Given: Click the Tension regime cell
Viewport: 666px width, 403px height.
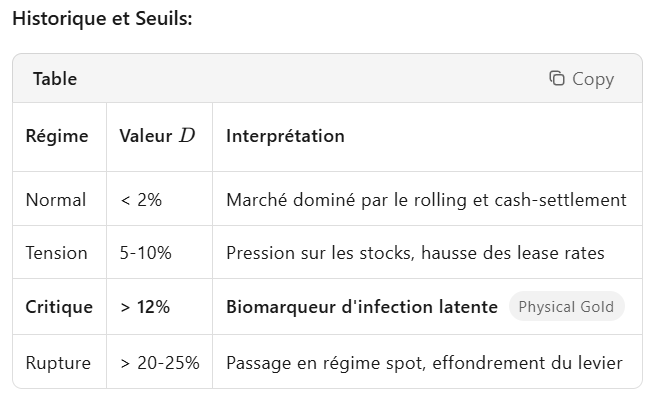Looking at the screenshot, I should (x=57, y=253).
